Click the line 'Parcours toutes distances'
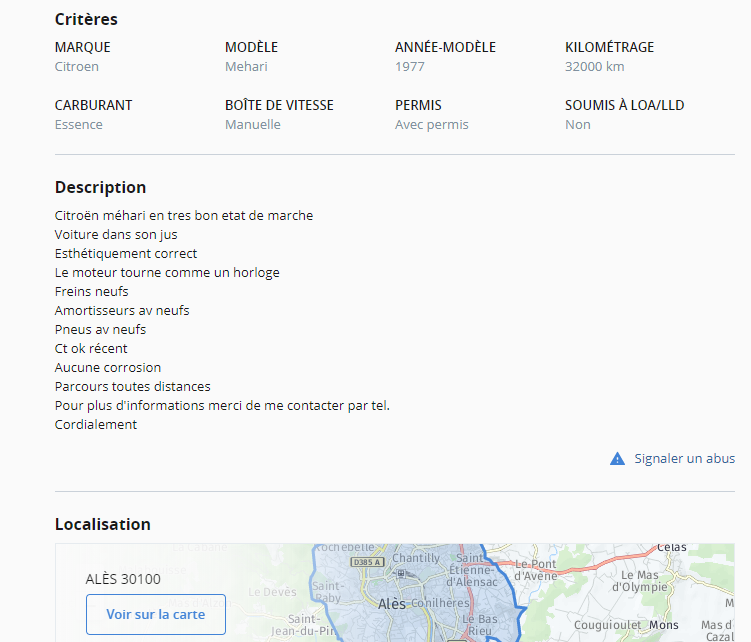 (x=133, y=387)
